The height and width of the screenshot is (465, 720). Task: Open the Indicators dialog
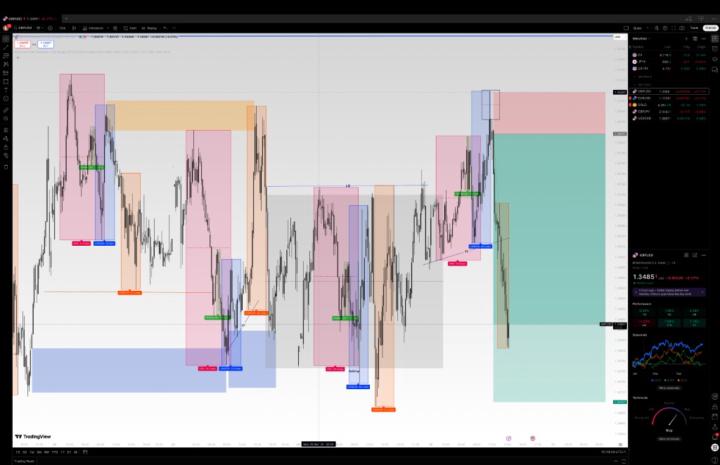[x=93, y=28]
